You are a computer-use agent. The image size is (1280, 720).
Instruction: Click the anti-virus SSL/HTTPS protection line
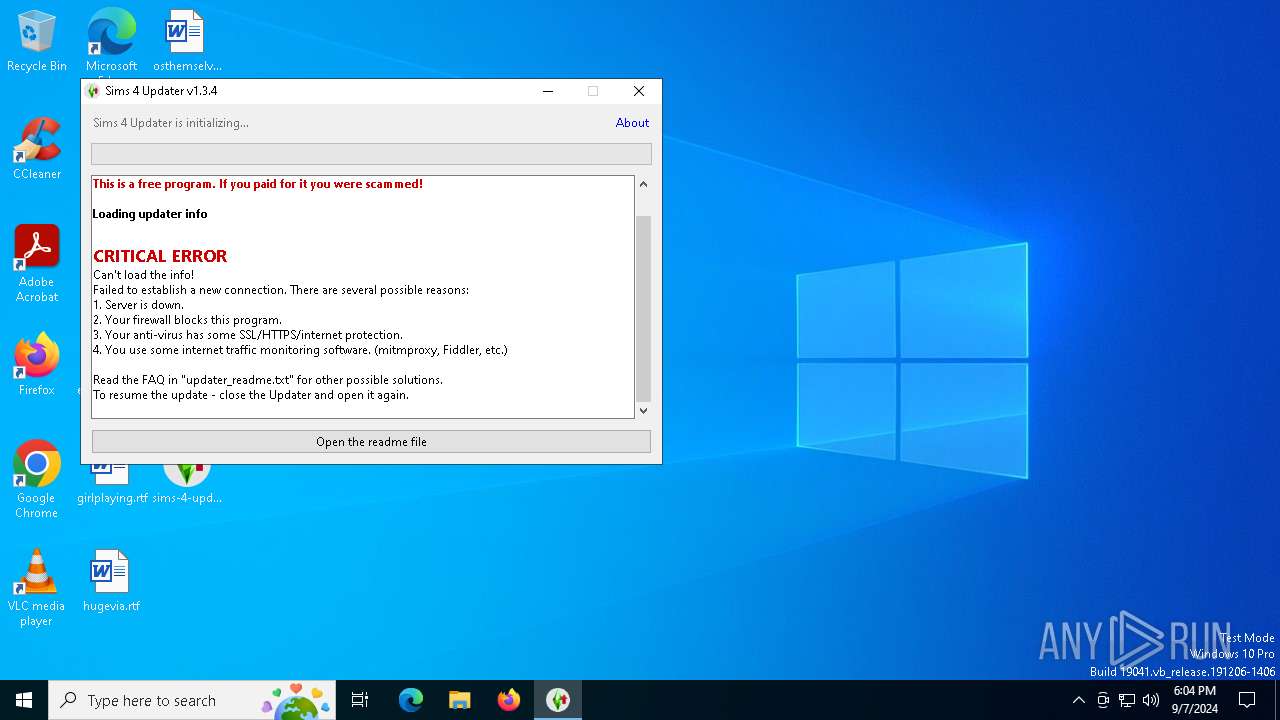pyautogui.click(x=248, y=335)
